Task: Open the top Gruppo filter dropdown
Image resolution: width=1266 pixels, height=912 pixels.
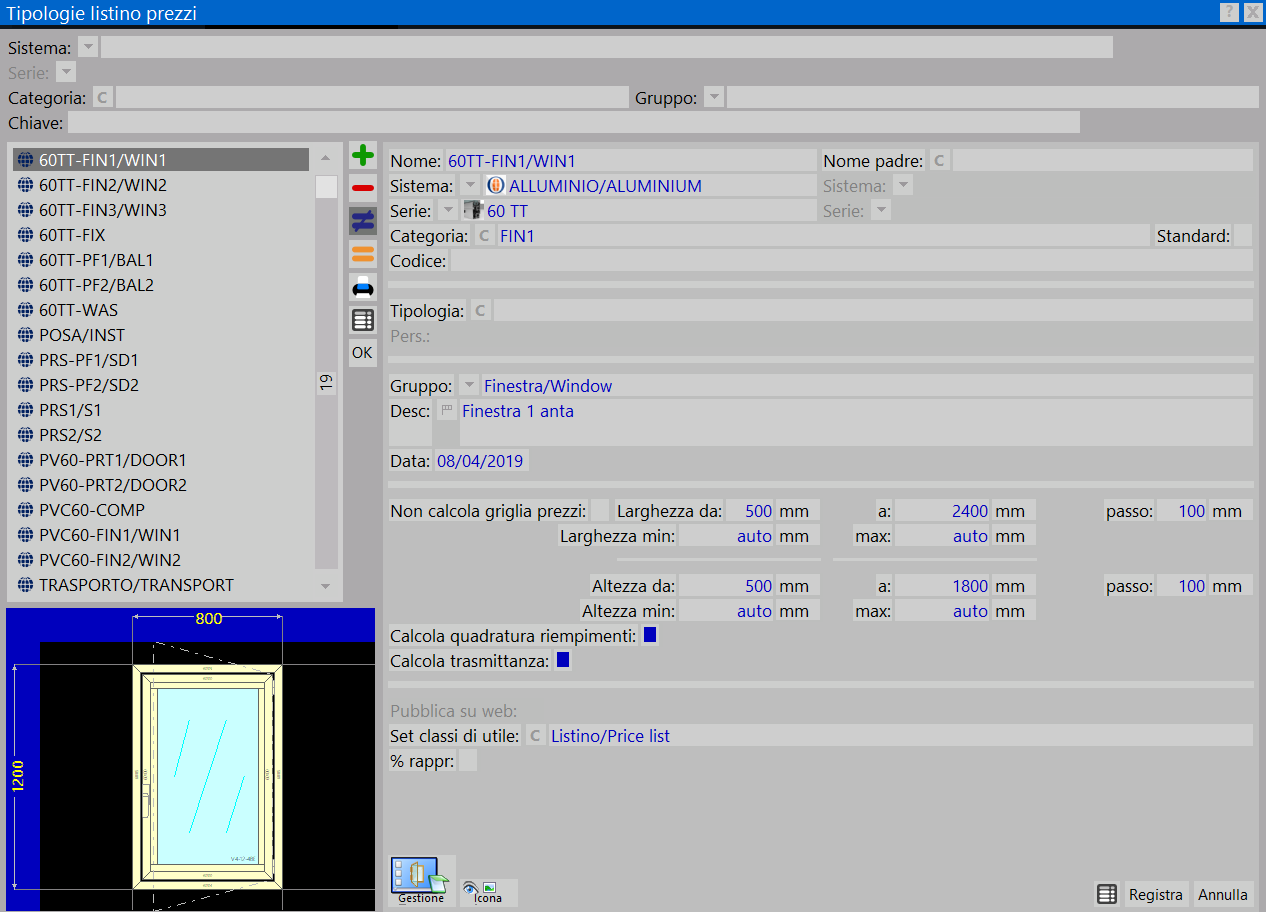Action: click(x=714, y=97)
